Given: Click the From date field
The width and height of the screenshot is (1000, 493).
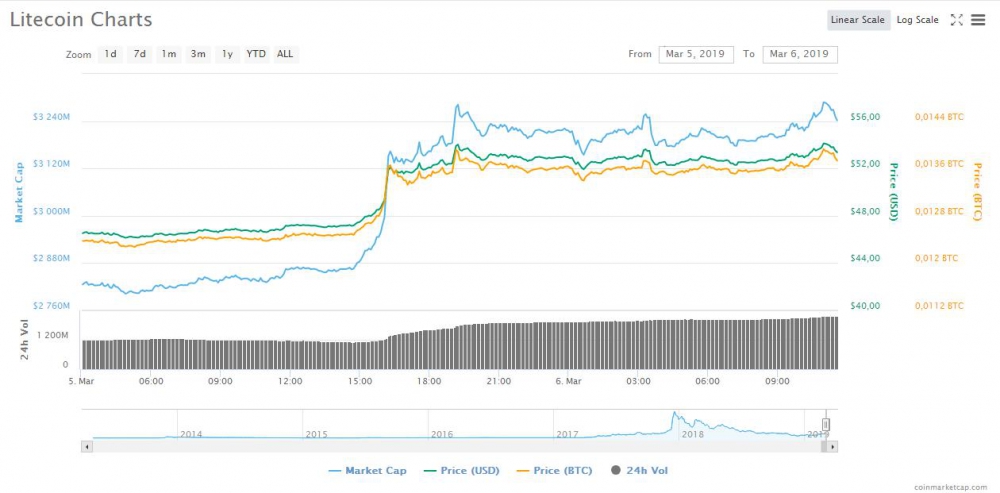Looking at the screenshot, I should point(696,54).
